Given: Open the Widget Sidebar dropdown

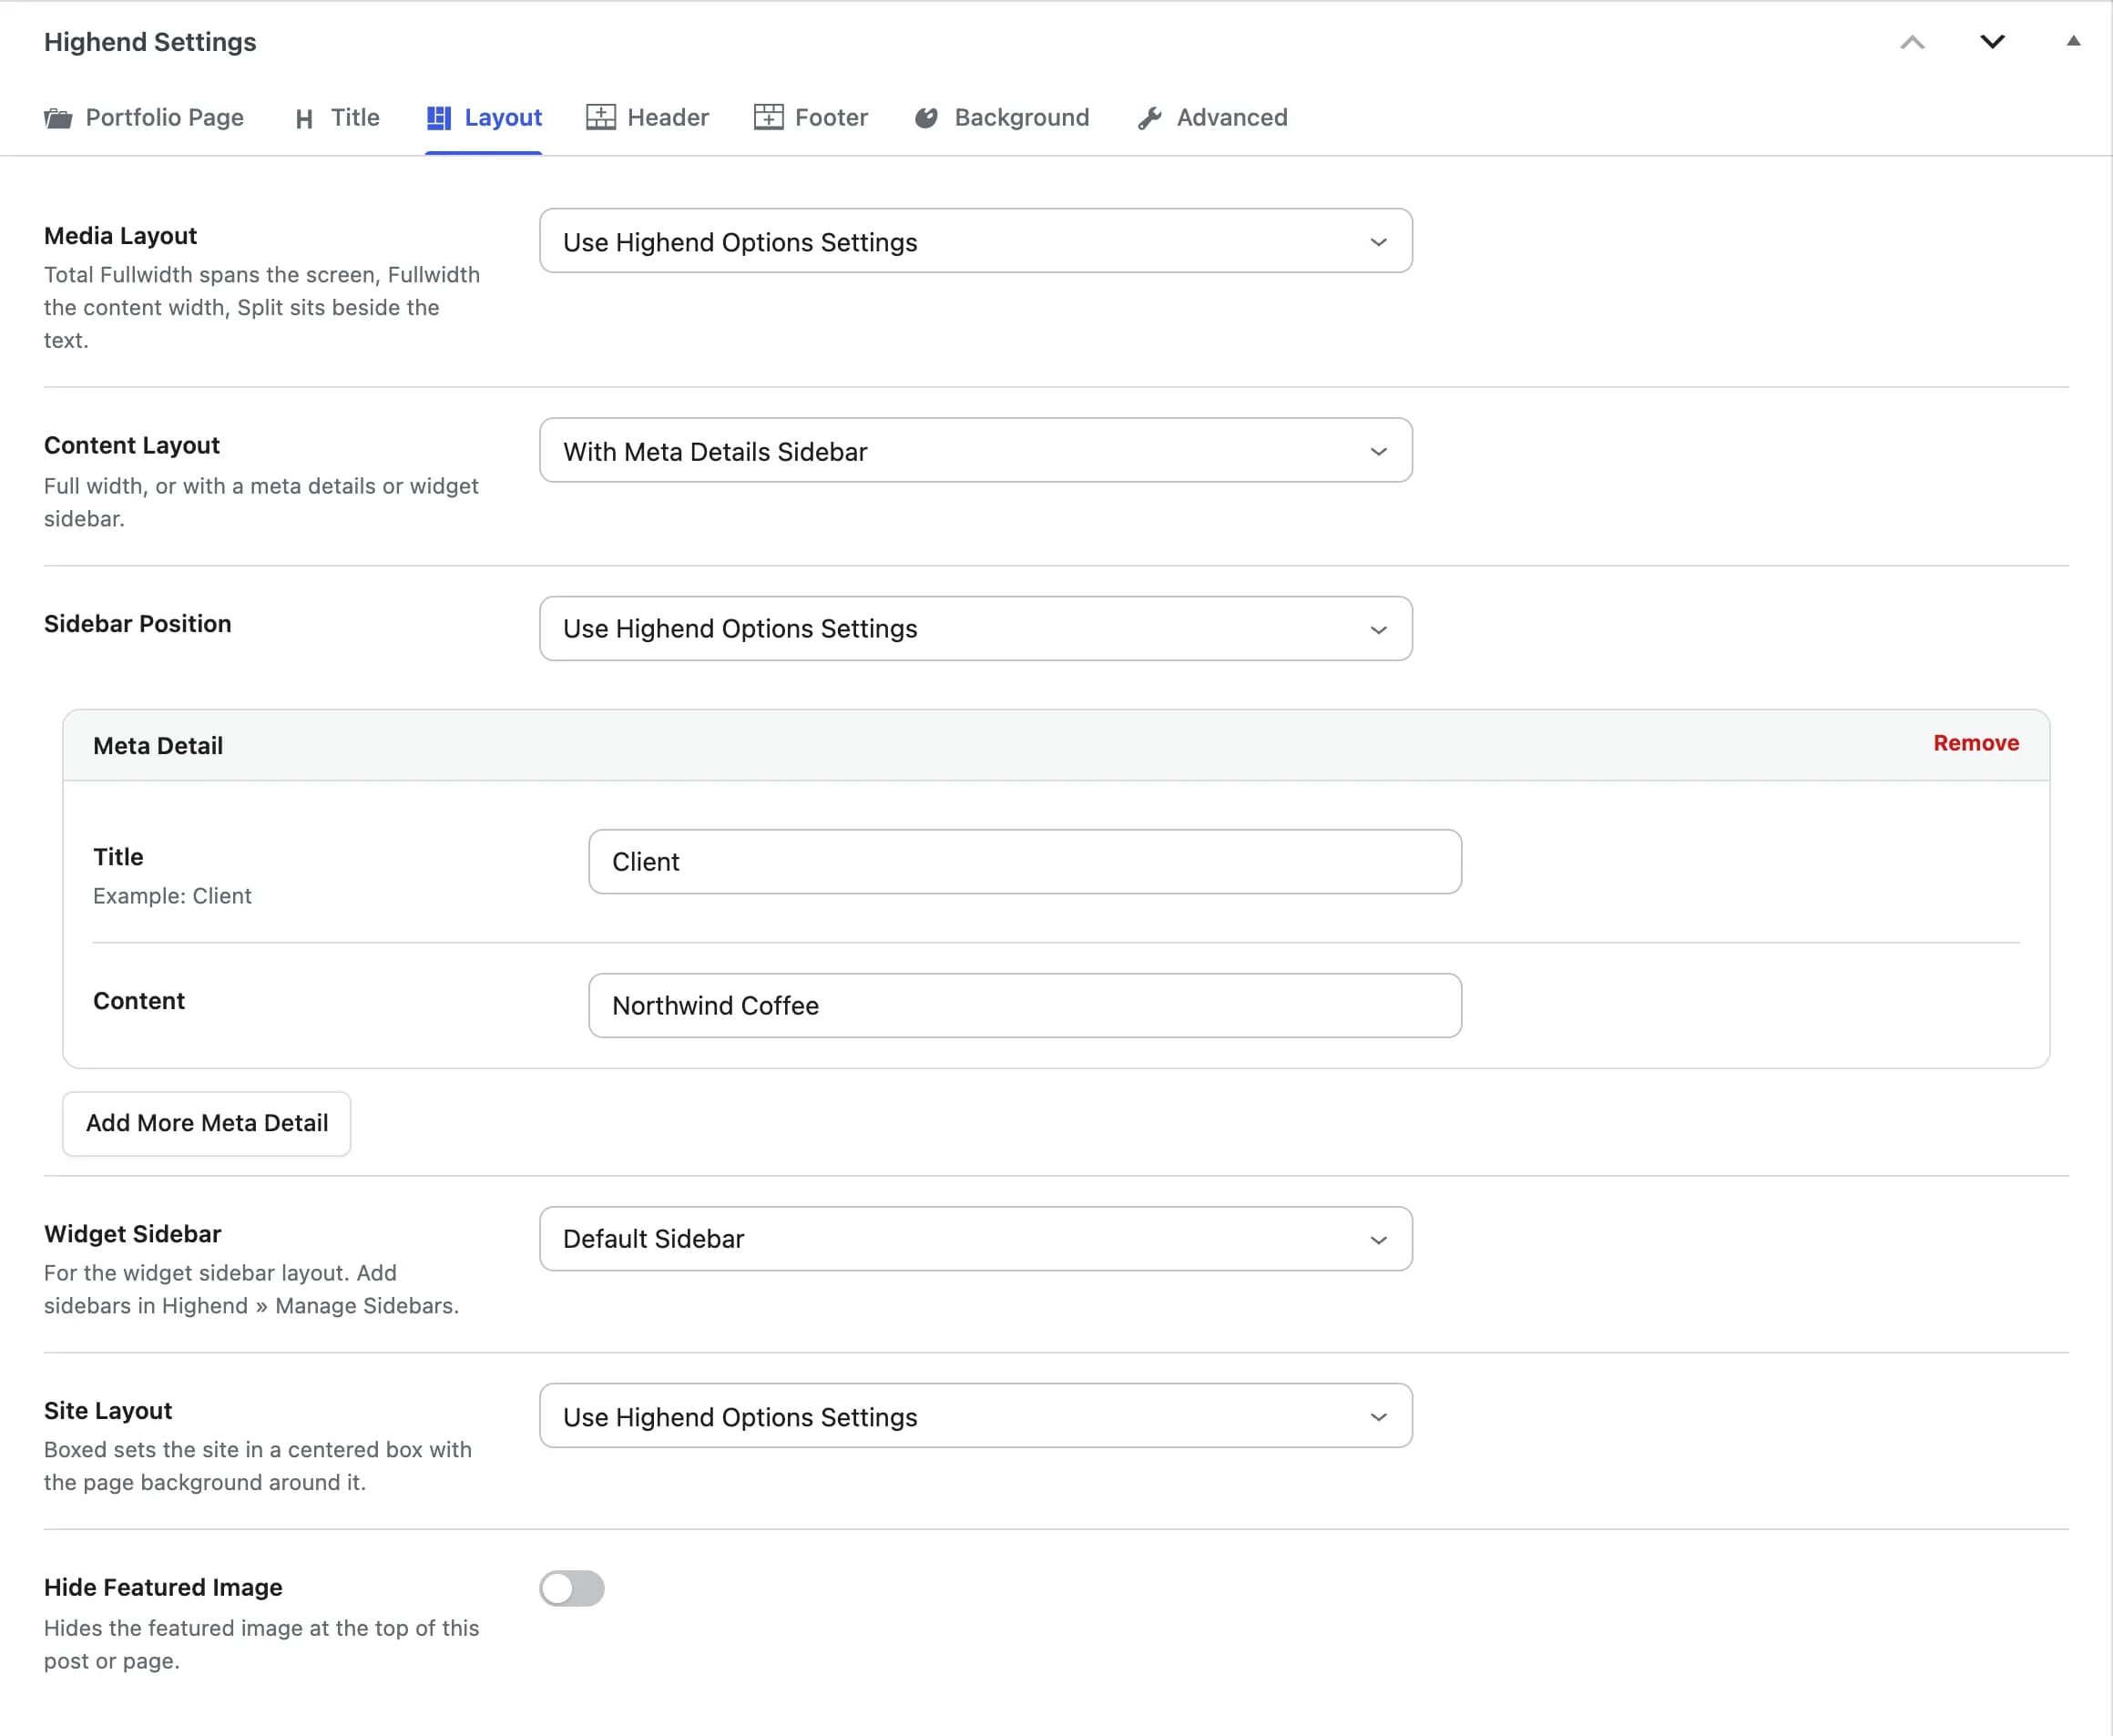Looking at the screenshot, I should [975, 1239].
